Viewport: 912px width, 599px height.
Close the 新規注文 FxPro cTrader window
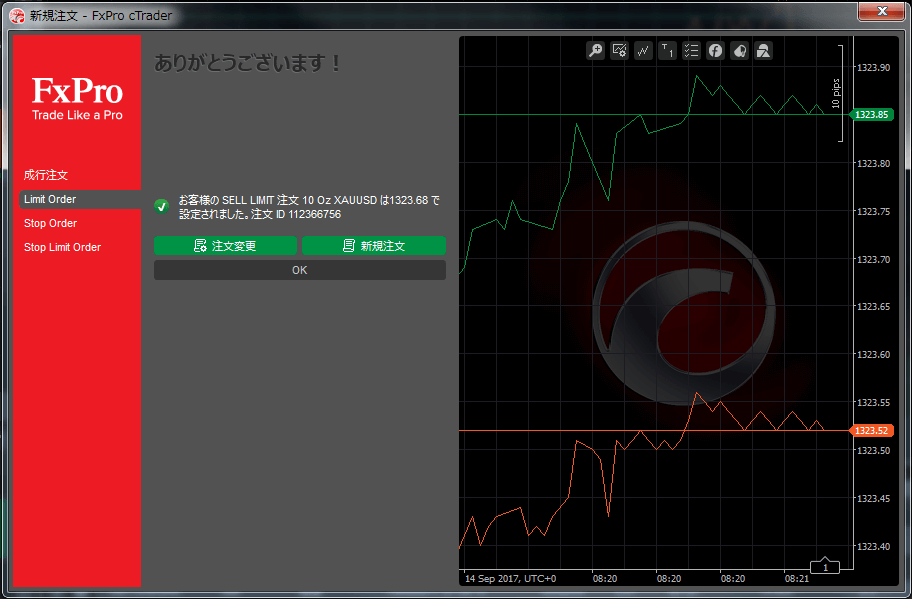pyautogui.click(x=882, y=10)
